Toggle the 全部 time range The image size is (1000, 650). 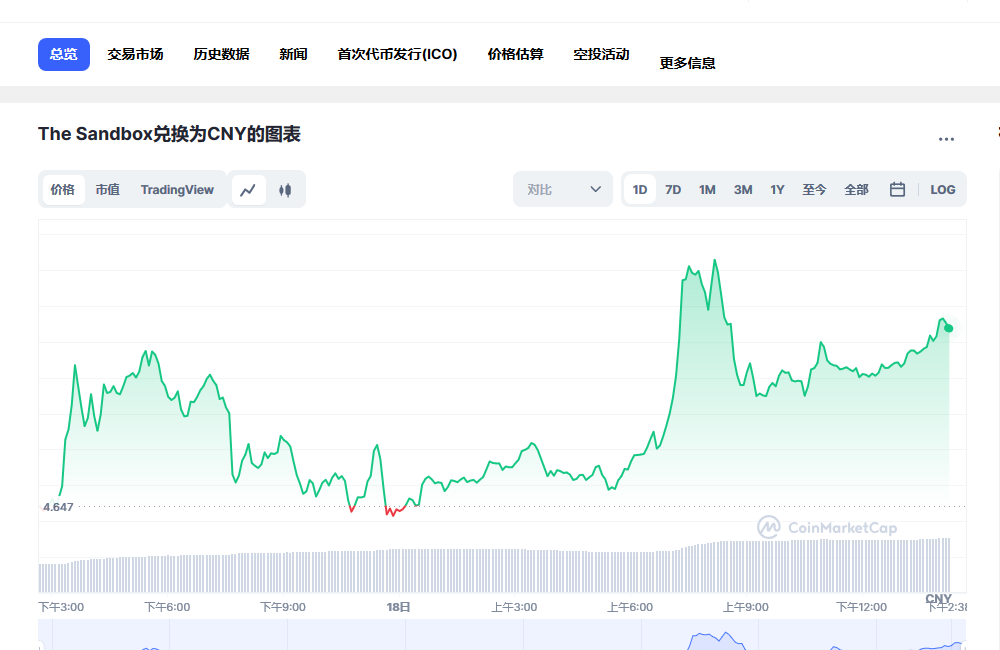coord(856,189)
